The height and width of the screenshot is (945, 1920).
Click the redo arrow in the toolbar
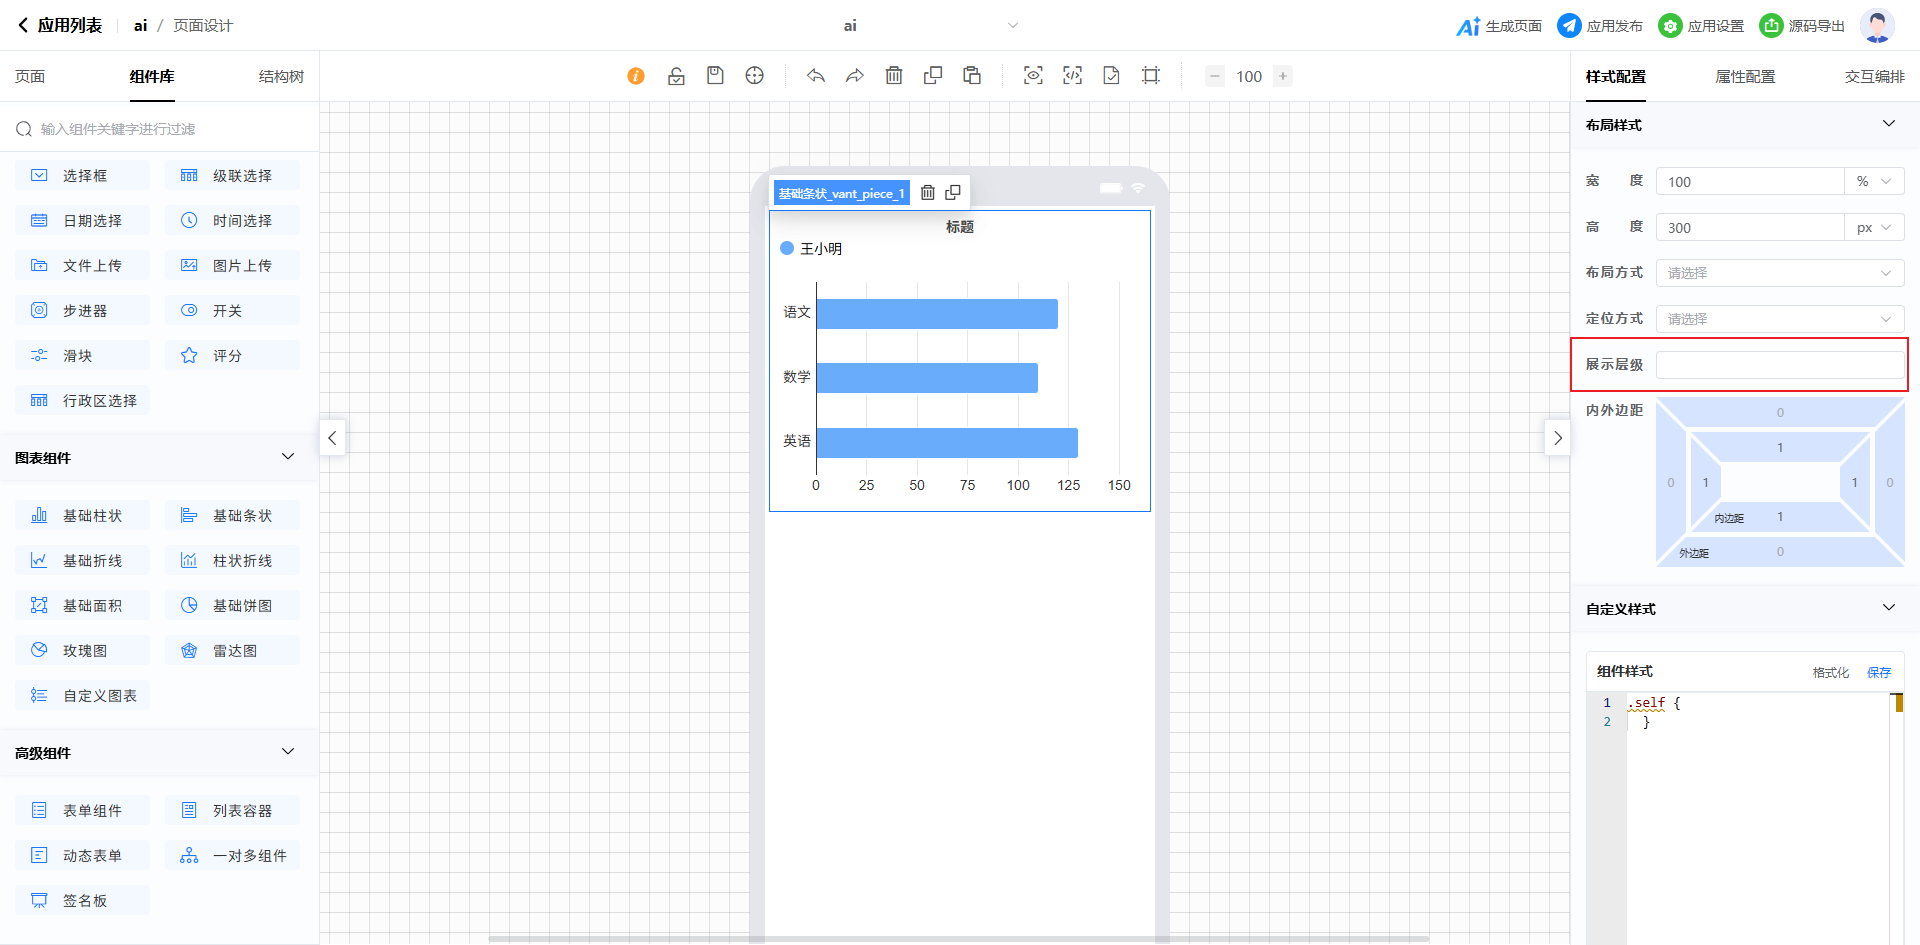pos(855,76)
